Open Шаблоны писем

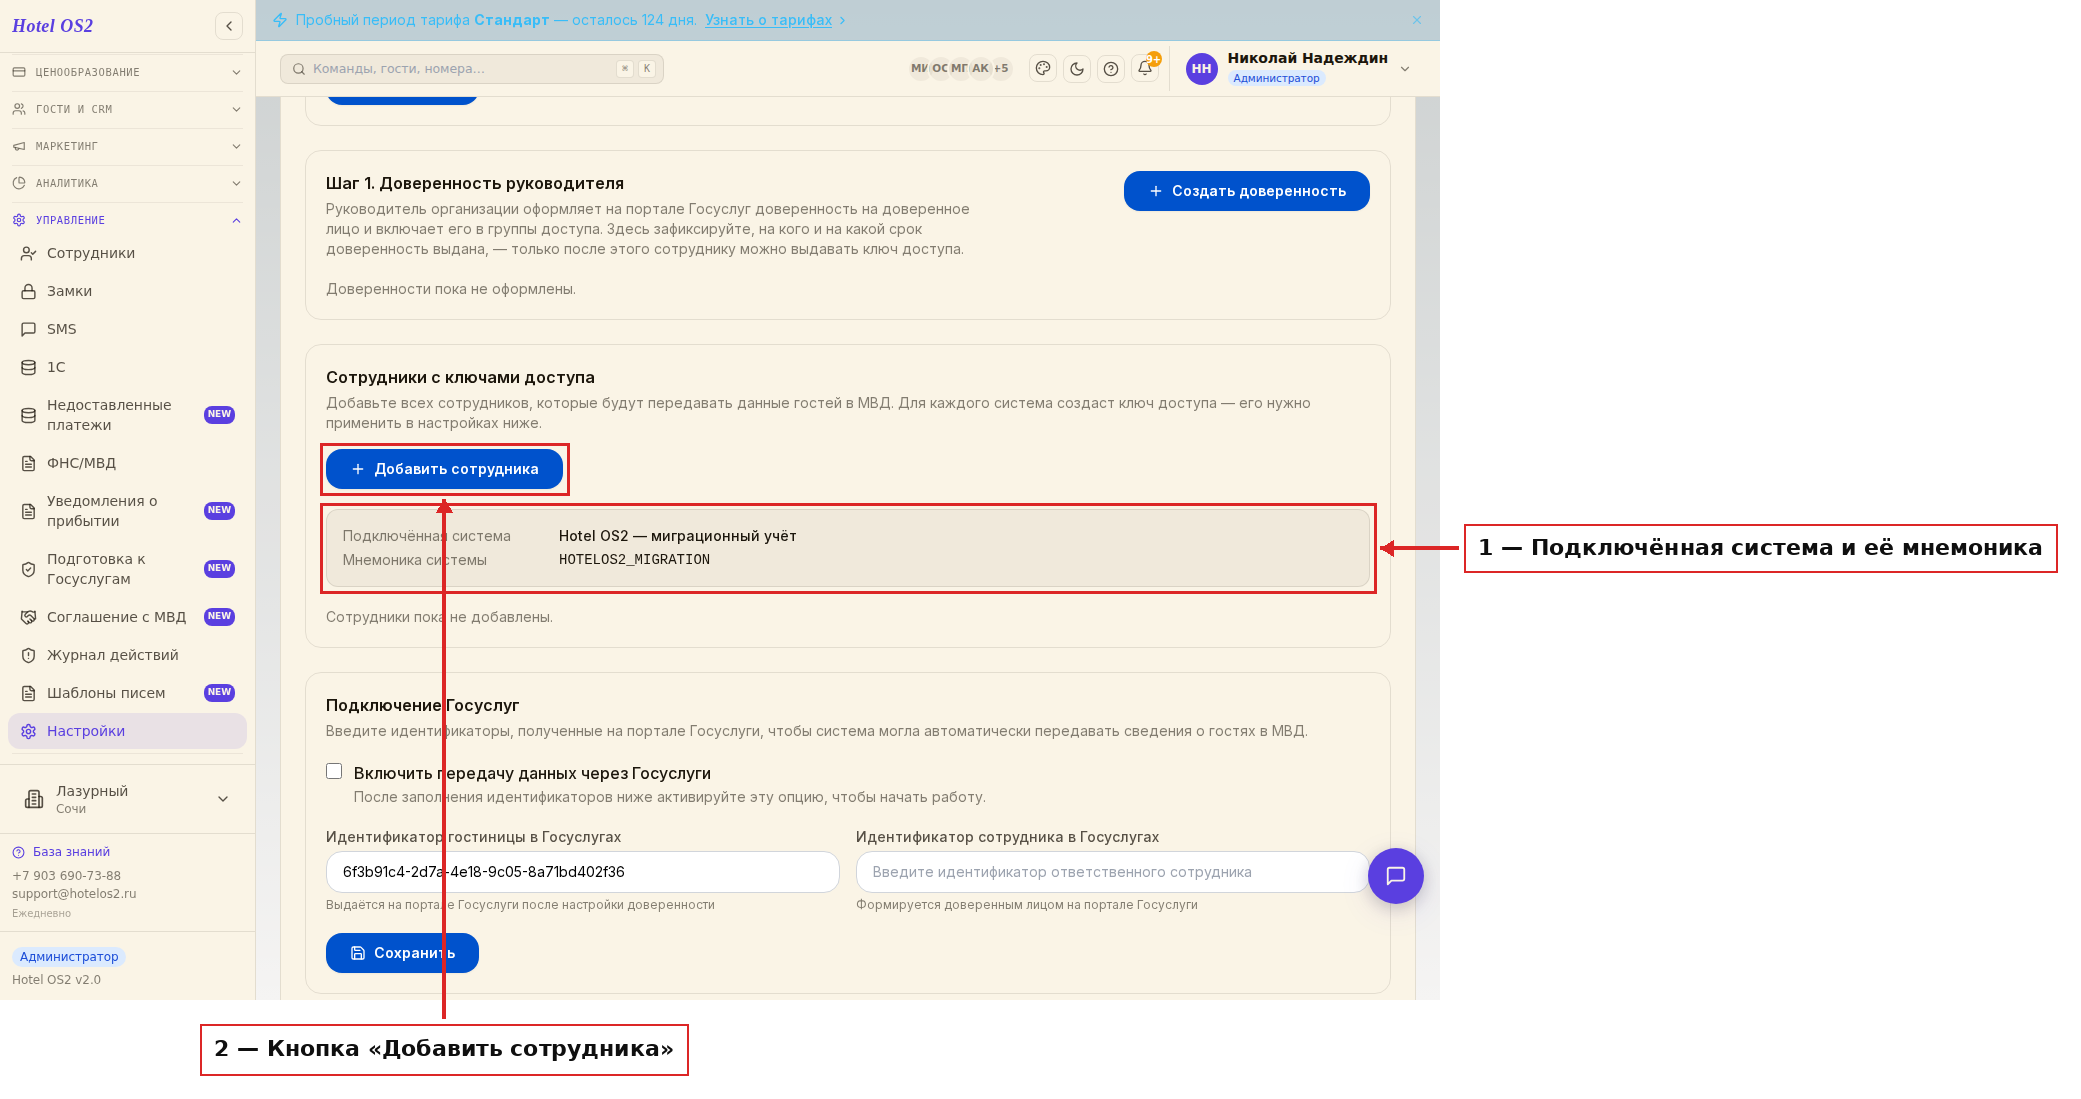click(127, 693)
